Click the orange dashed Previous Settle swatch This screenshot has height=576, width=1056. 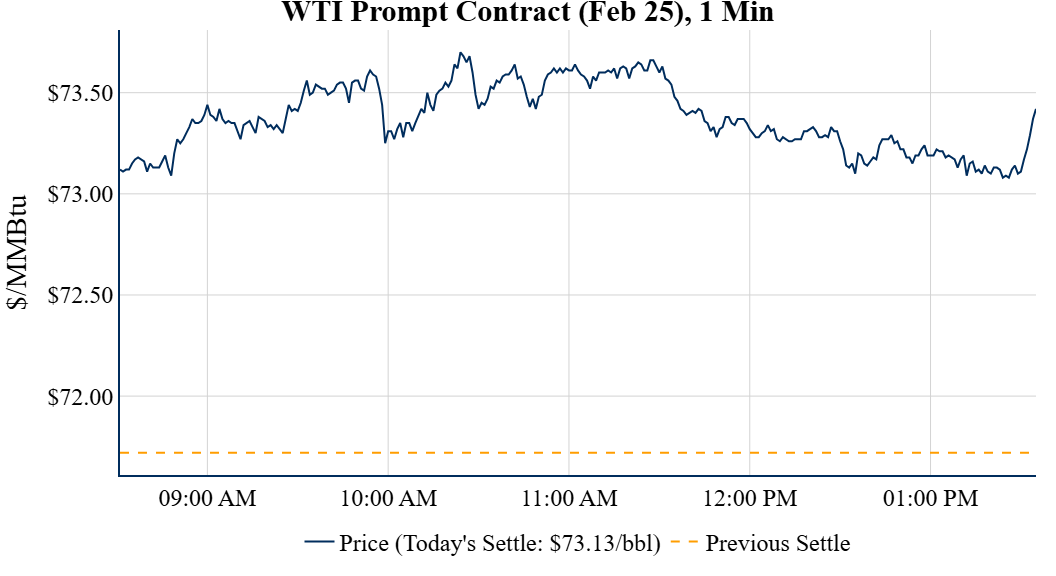coord(685,544)
